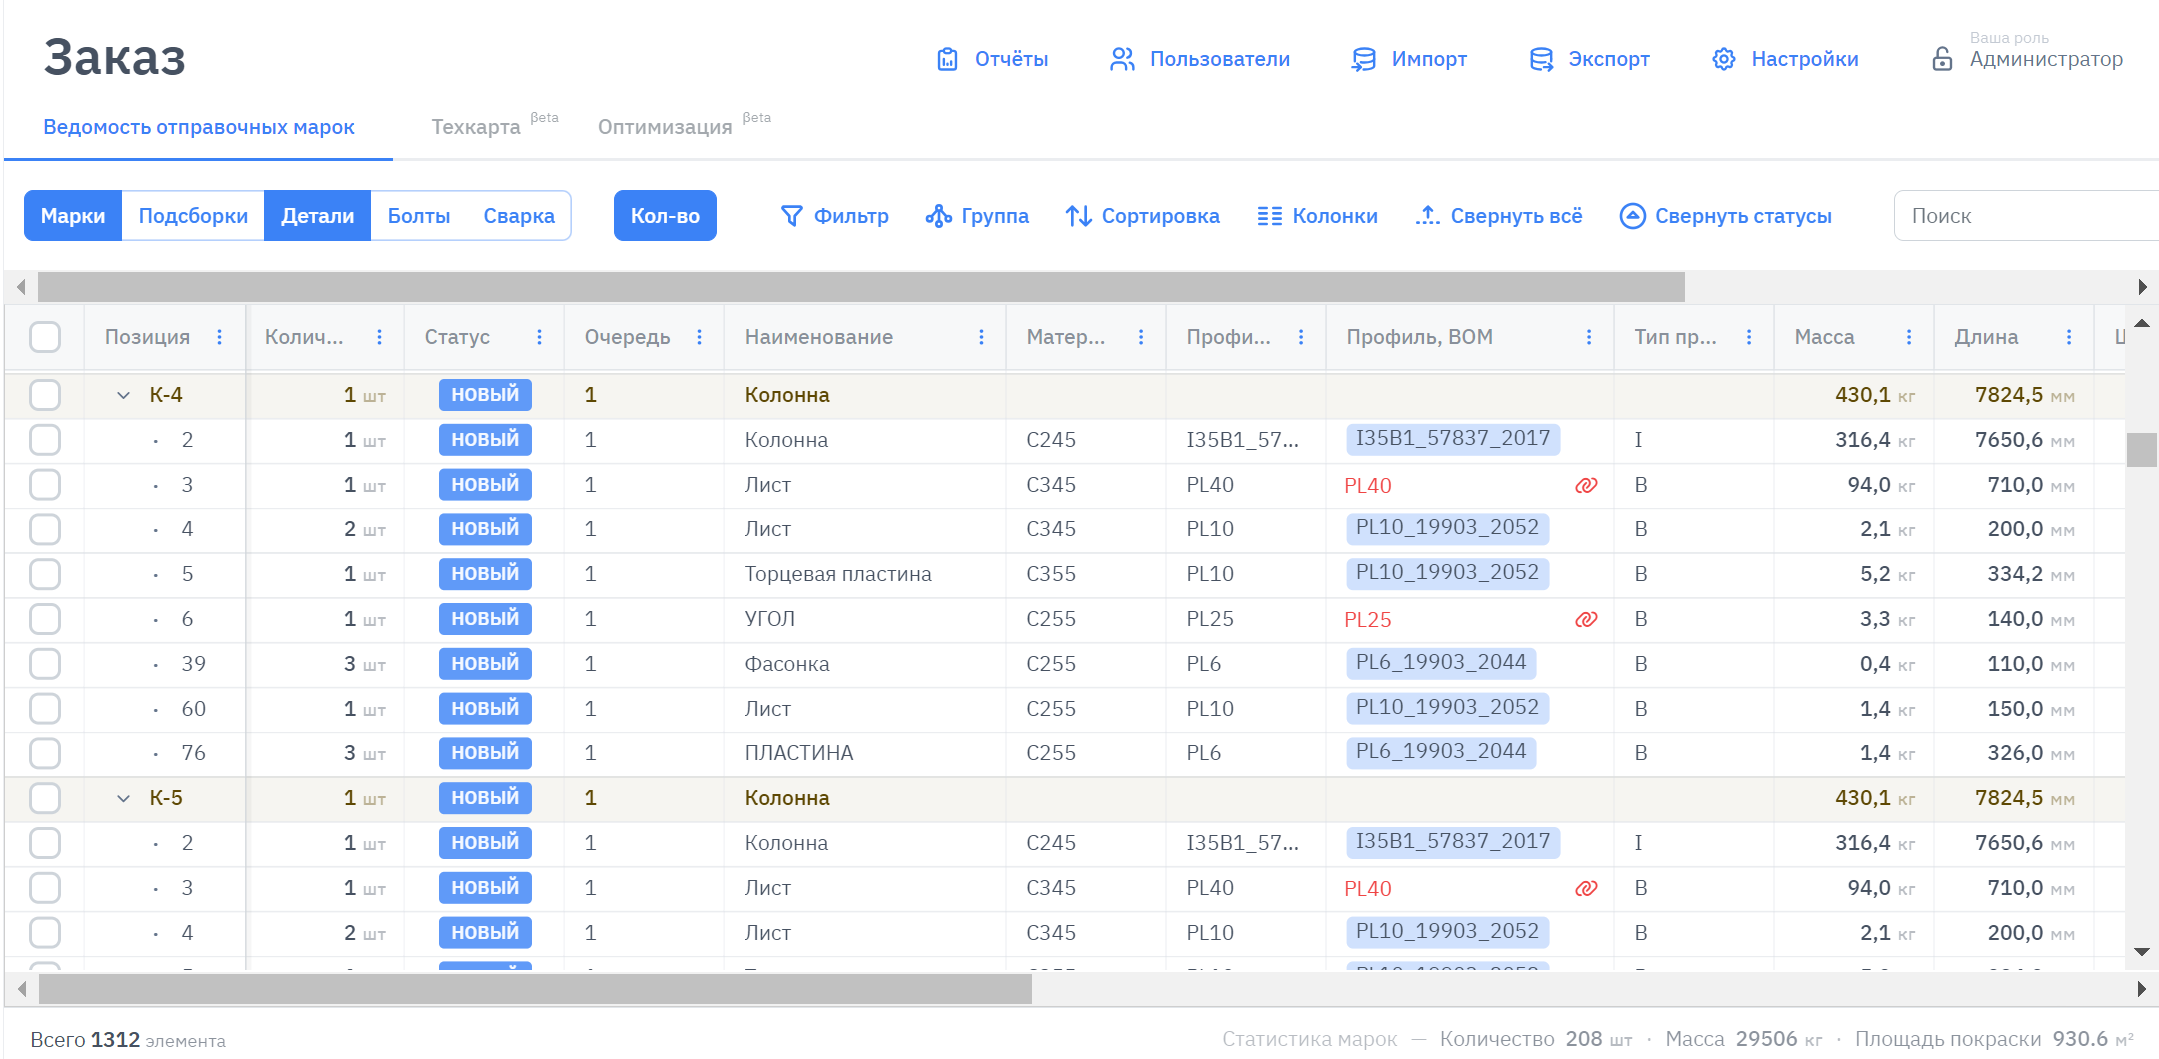
Task: Open Количество column menu dots
Action: (x=380, y=337)
